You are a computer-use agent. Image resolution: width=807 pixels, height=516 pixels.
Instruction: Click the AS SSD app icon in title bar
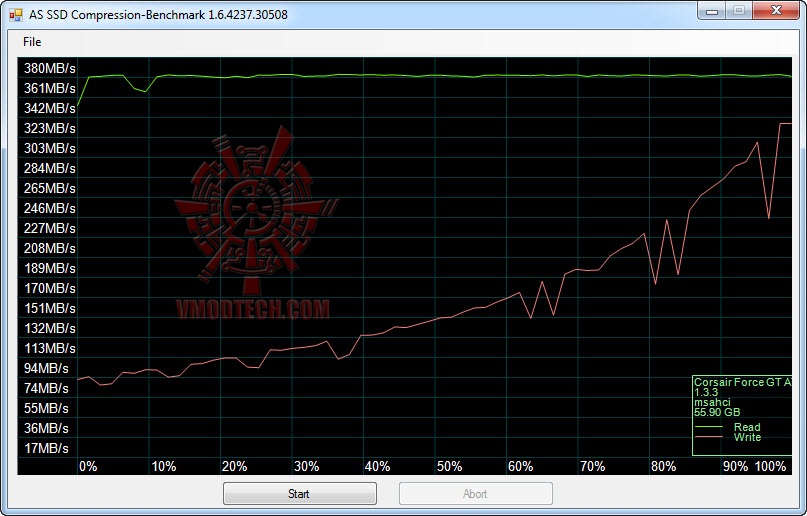click(x=16, y=14)
